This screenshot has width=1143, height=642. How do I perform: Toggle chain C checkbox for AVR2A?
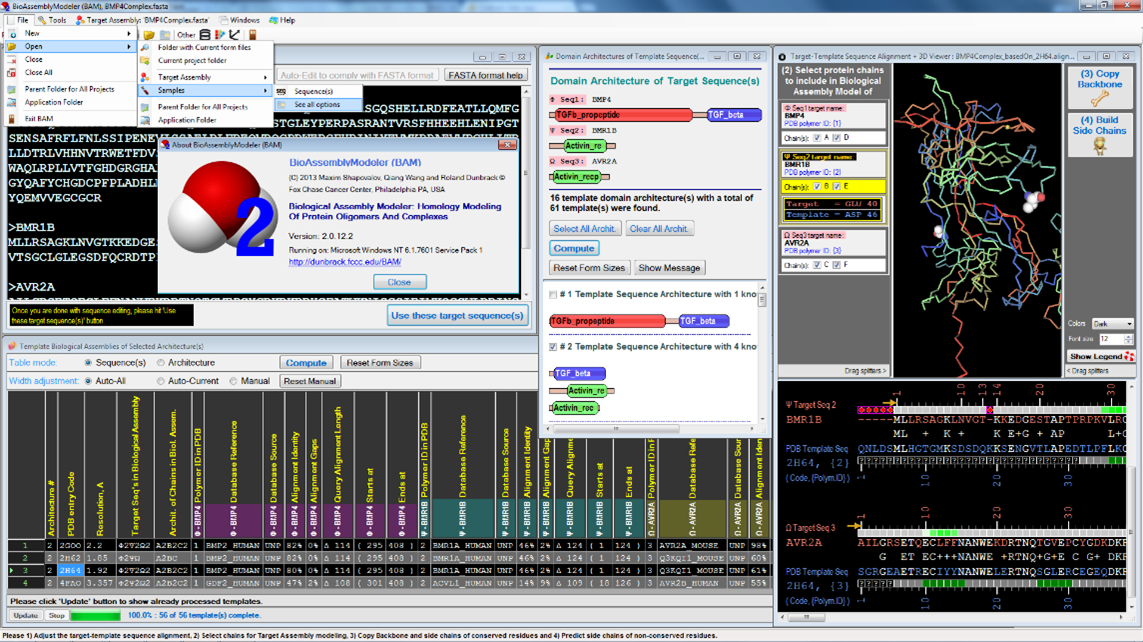coord(816,265)
